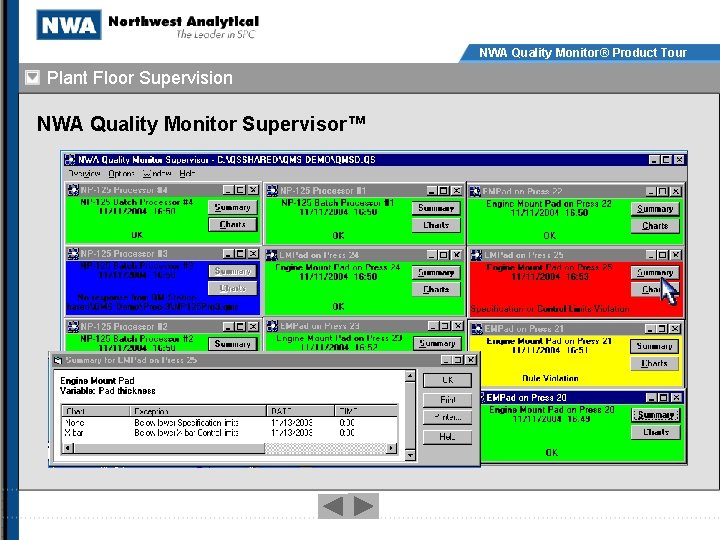The width and height of the screenshot is (720, 540).
Task: Click the NP-125 Processor #3 window icon
Action: pyautogui.click(x=73, y=253)
